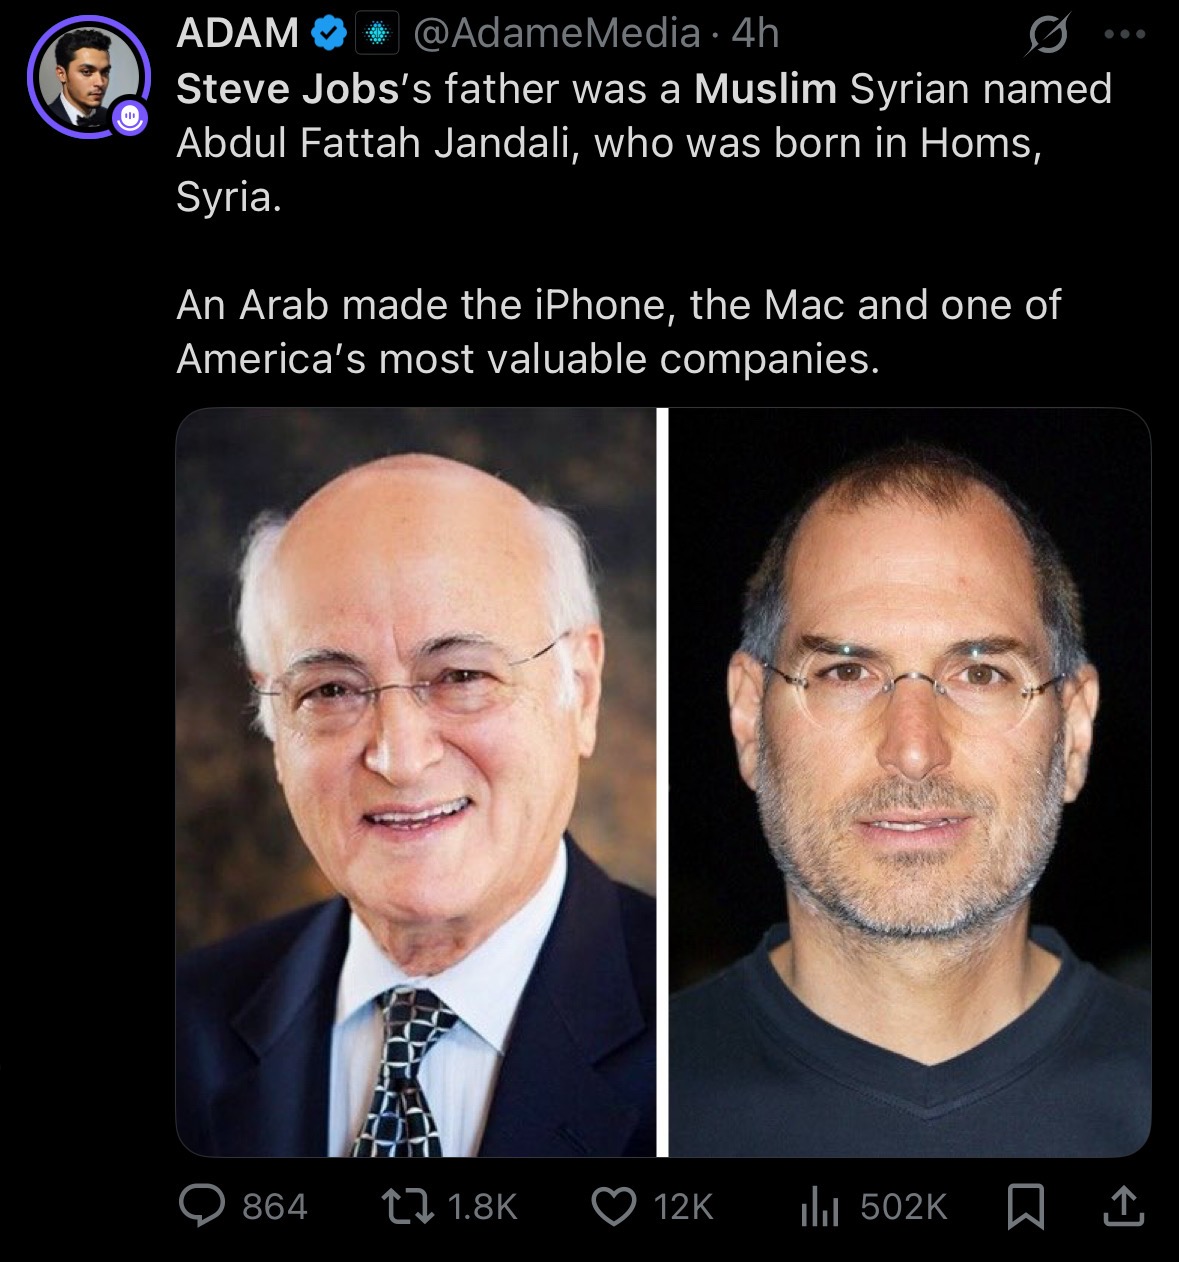Open the @AdameMedia handle link
1179x1262 pixels.
pyautogui.click(x=556, y=34)
